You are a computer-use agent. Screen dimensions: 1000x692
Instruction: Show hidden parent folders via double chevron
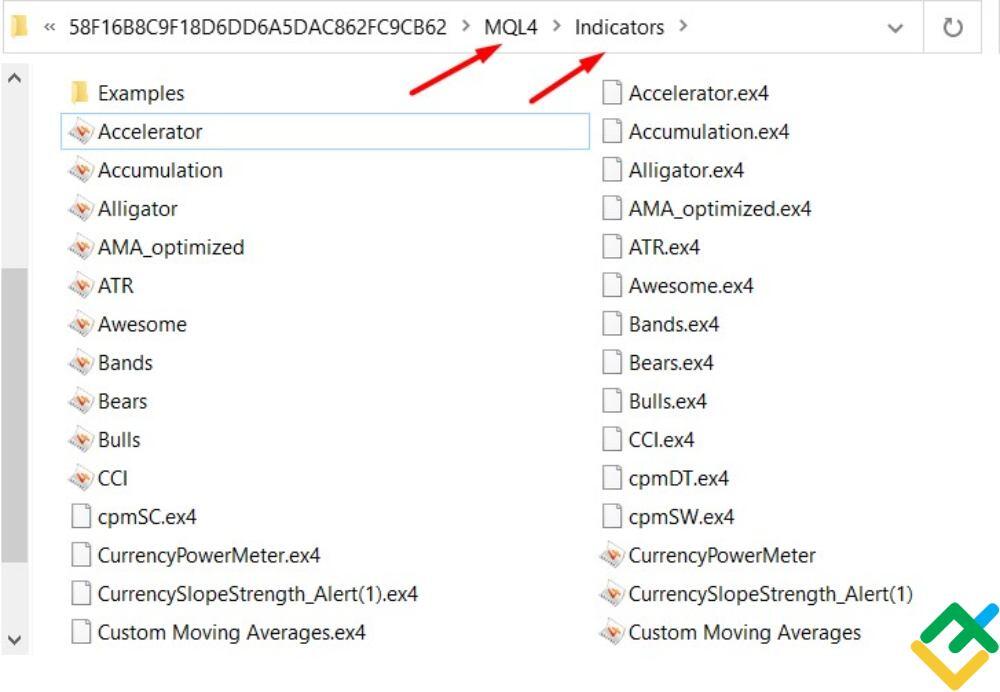tap(49, 27)
